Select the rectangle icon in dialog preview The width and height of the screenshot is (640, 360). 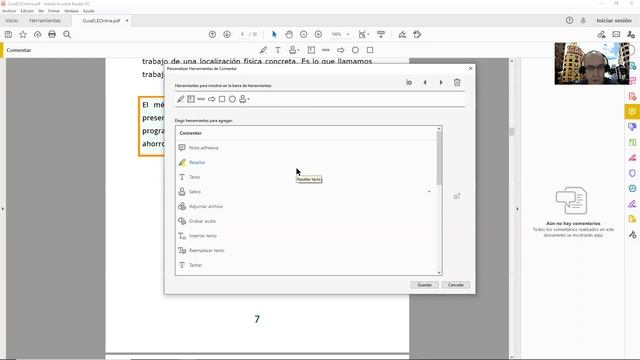click(x=222, y=99)
